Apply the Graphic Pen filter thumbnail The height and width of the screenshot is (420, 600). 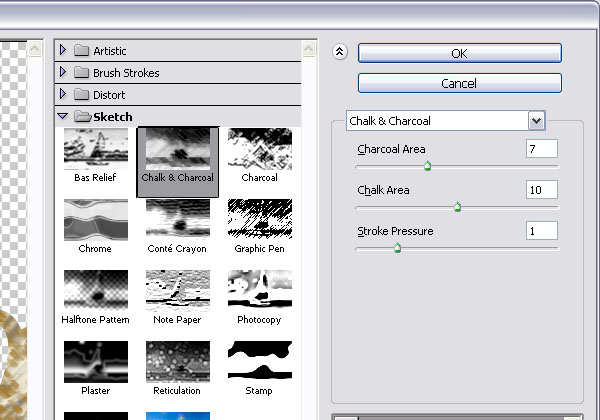click(259, 219)
